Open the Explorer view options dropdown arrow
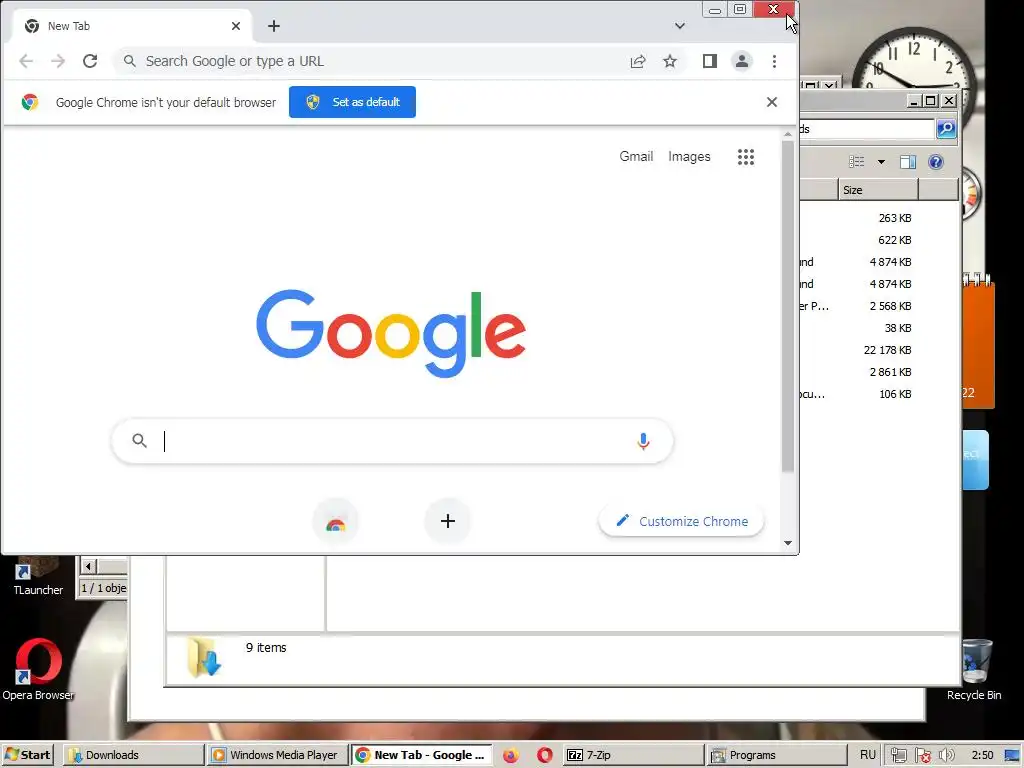Screen dimensions: 1024x768 (882, 162)
